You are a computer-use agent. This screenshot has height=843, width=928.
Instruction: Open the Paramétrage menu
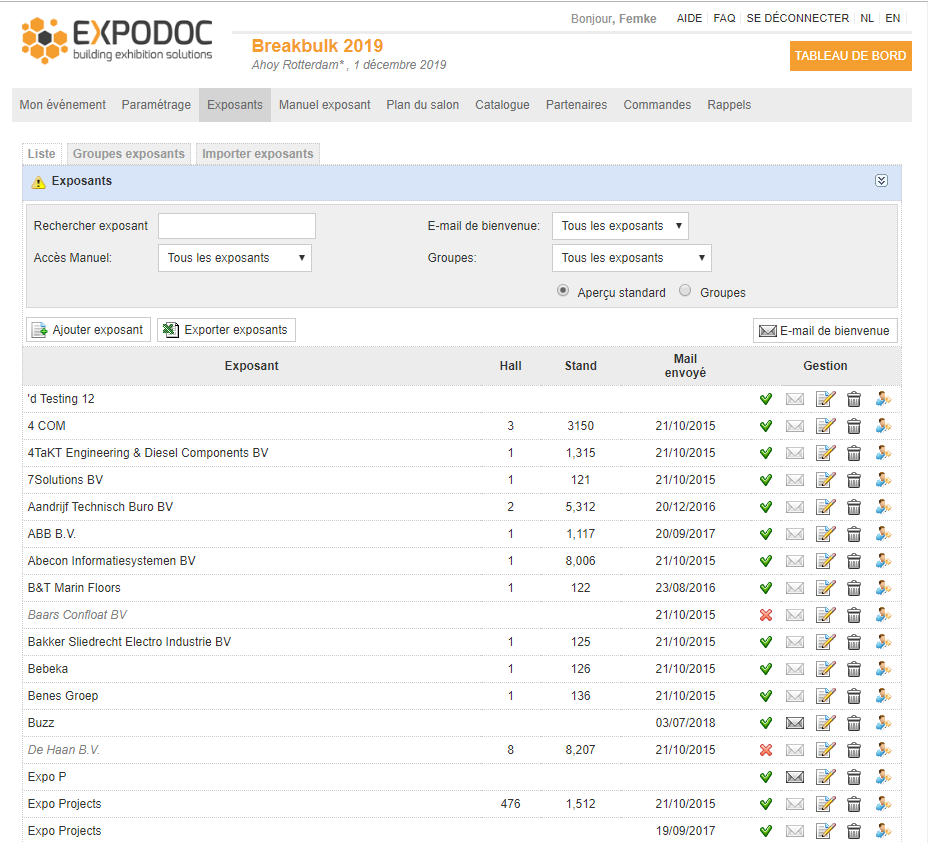tap(156, 105)
